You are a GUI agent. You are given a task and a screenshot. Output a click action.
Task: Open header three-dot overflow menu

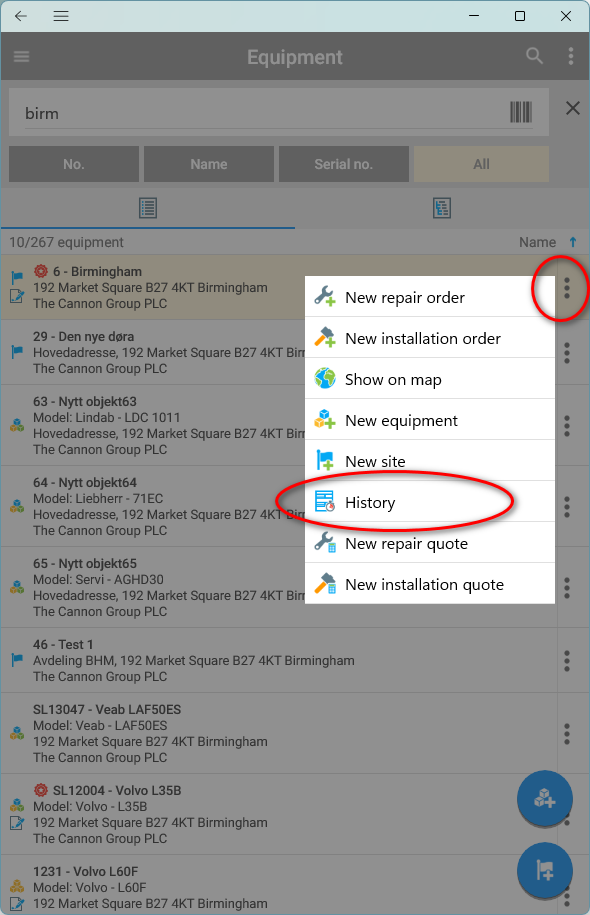(571, 56)
